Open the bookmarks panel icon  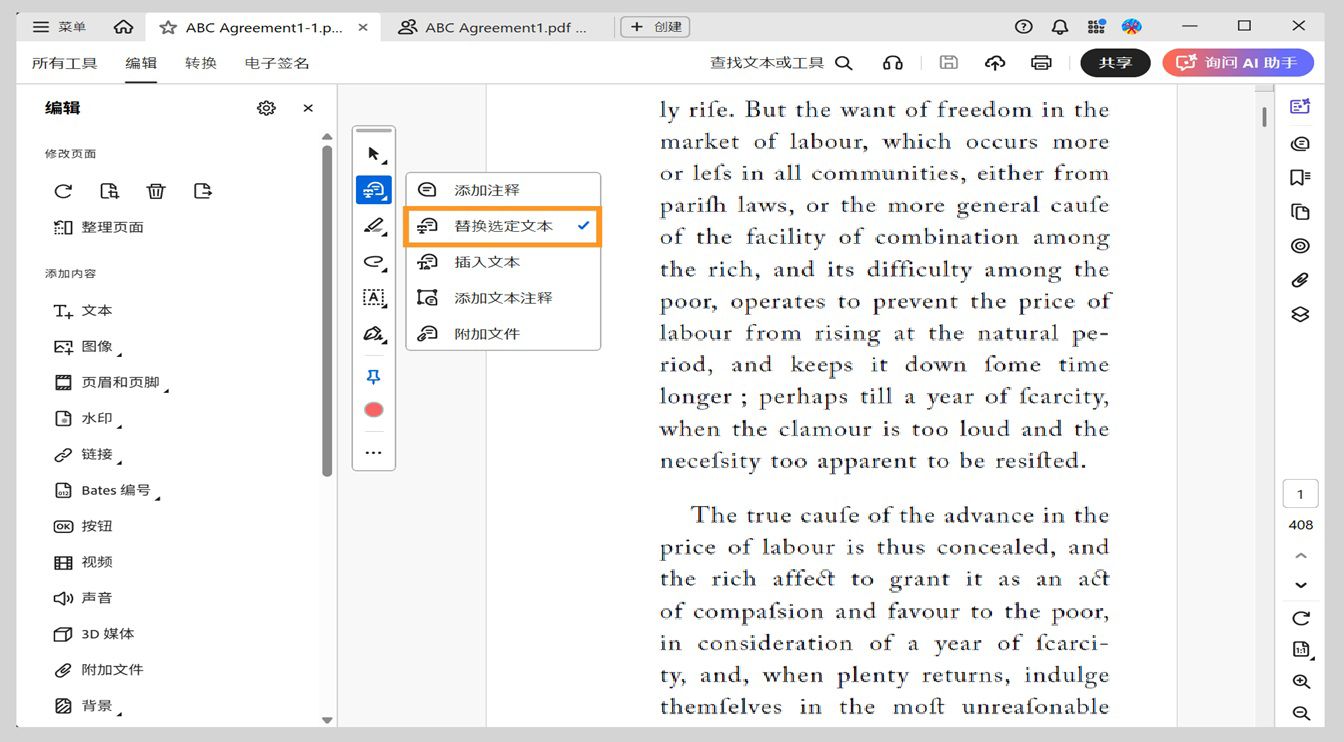point(1300,177)
